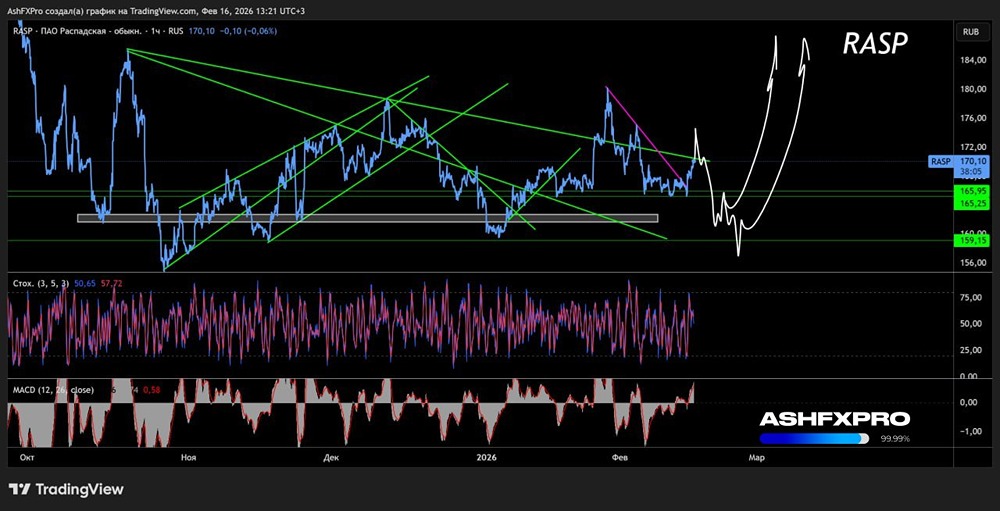Click the RASP symbol name in chart legend
This screenshot has width=1000, height=511.
(x=22, y=31)
